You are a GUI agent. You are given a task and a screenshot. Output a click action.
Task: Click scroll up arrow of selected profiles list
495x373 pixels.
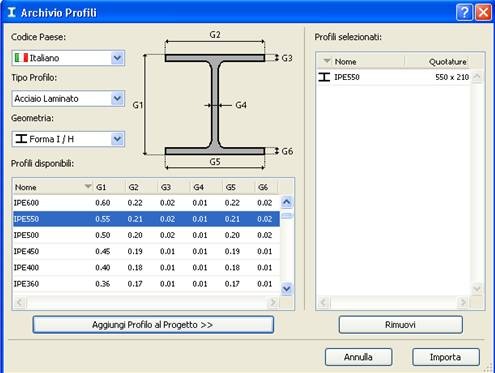tap(477, 76)
